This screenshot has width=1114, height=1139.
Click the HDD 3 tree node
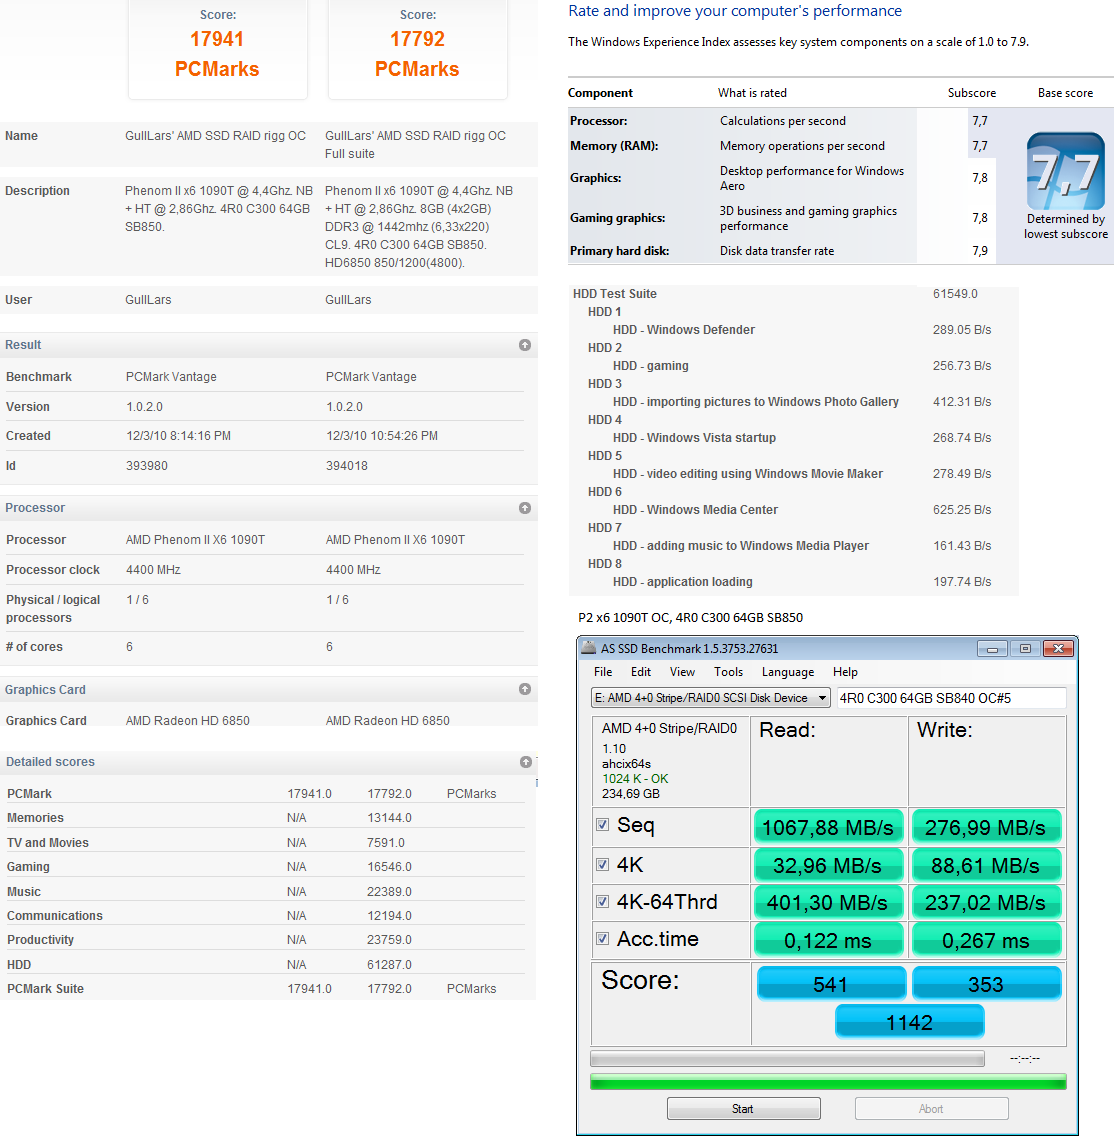[605, 384]
